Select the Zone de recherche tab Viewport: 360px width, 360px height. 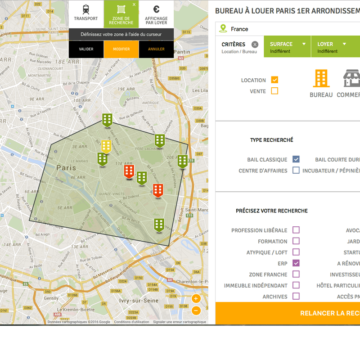(121, 14)
